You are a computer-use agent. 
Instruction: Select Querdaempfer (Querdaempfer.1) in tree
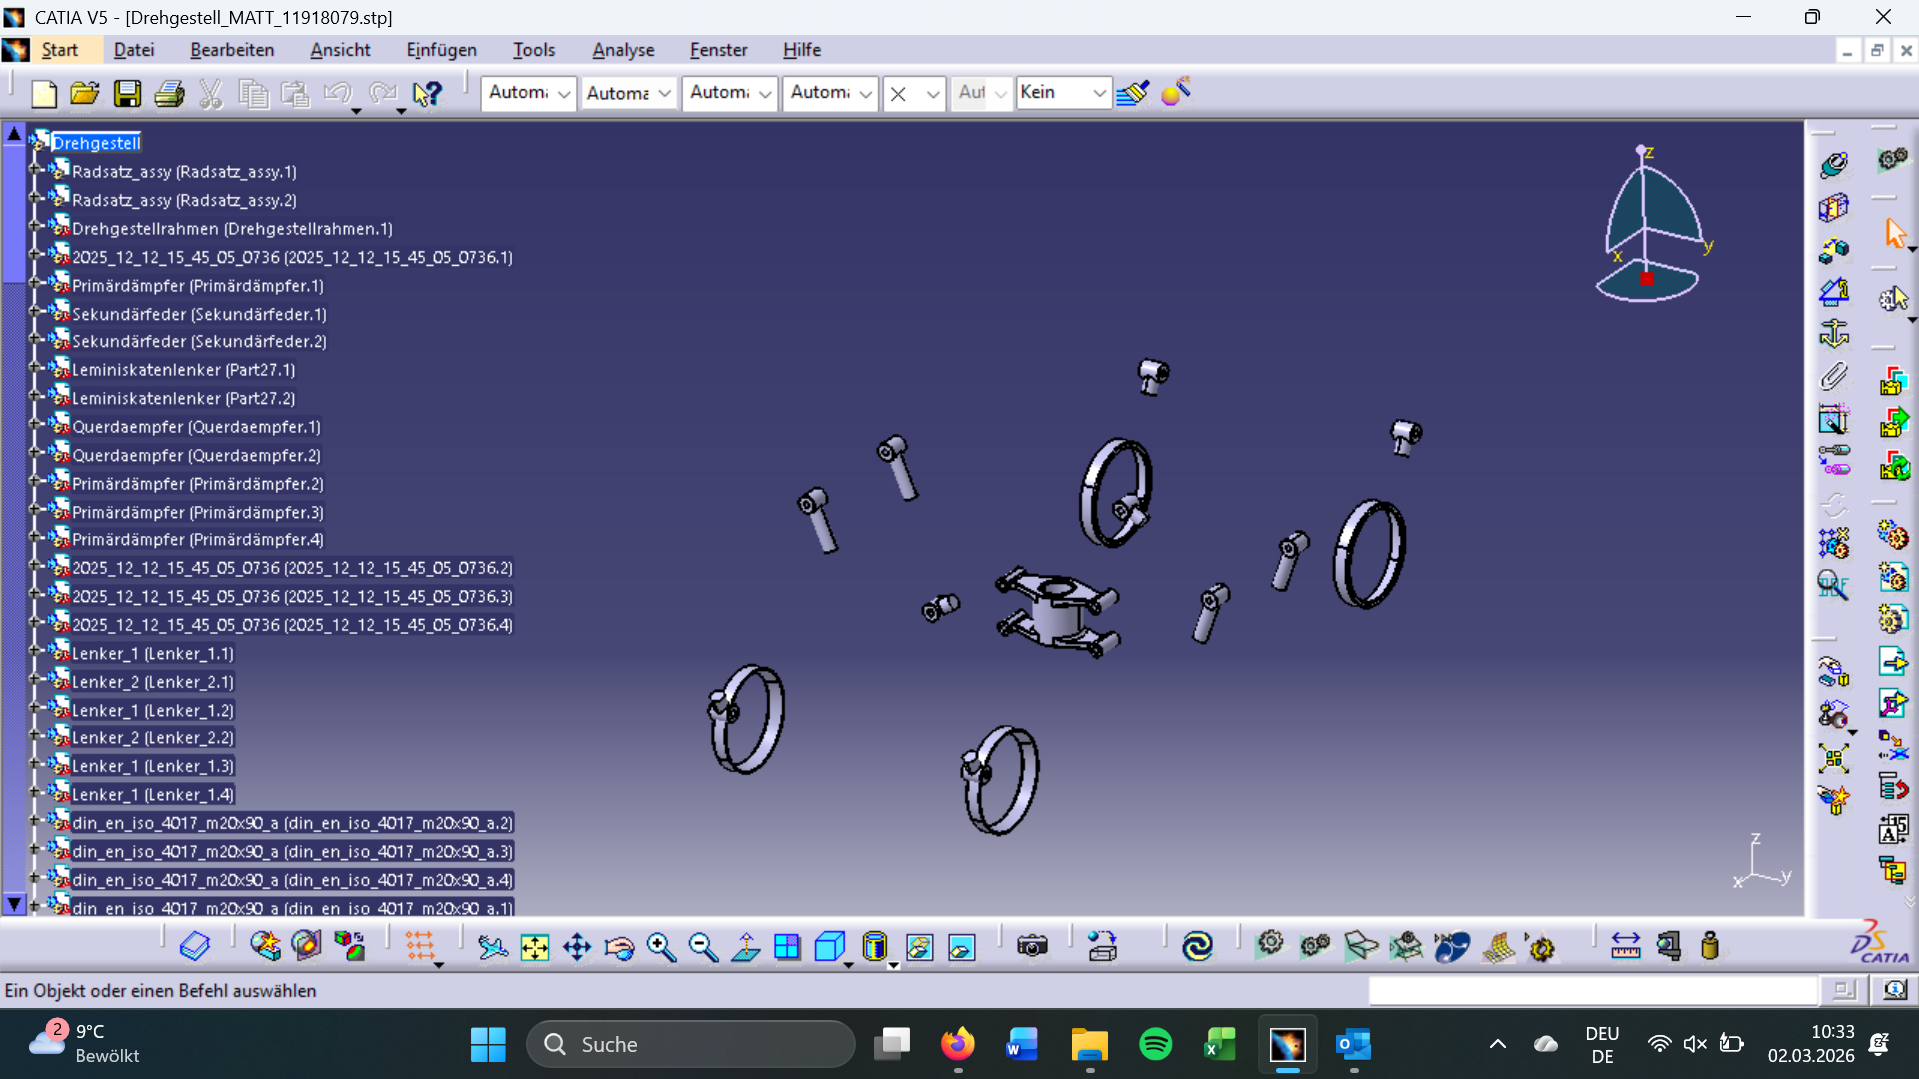click(196, 427)
